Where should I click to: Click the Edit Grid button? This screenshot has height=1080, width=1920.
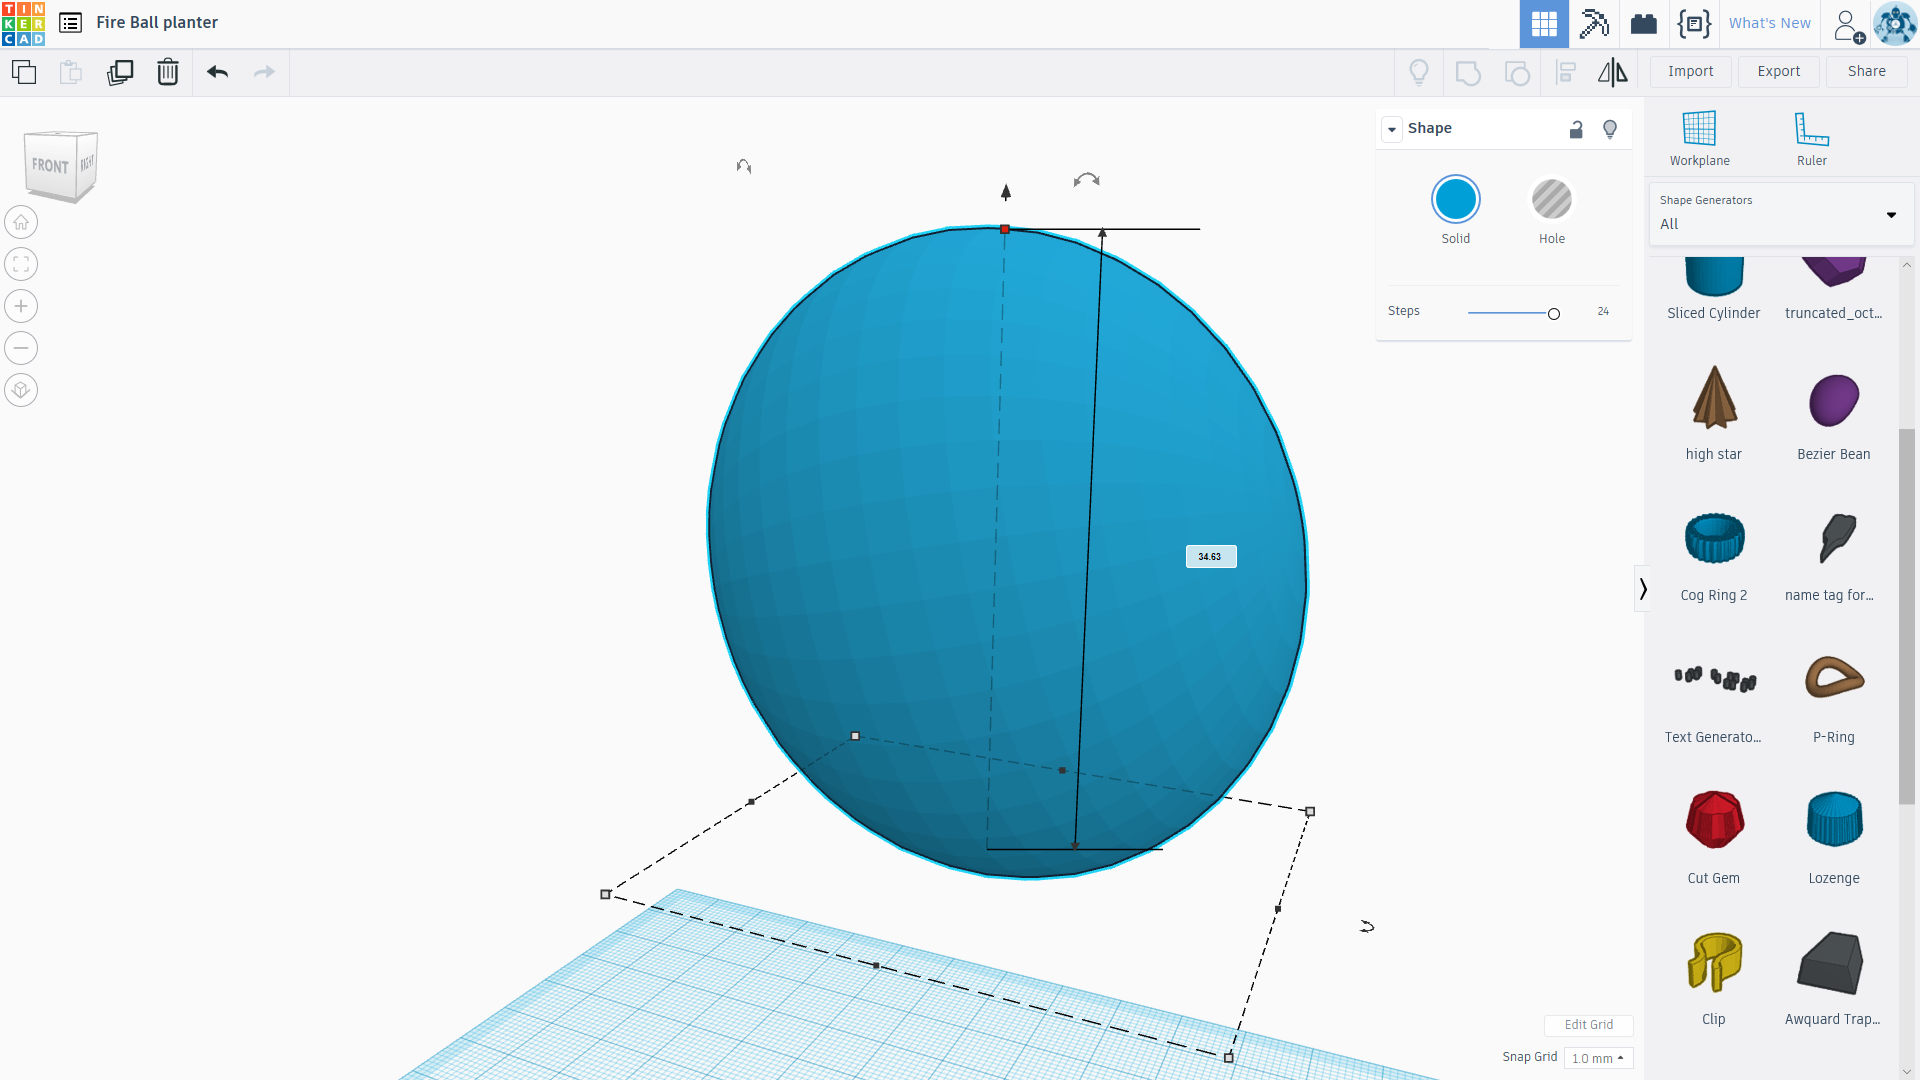coord(1588,1025)
